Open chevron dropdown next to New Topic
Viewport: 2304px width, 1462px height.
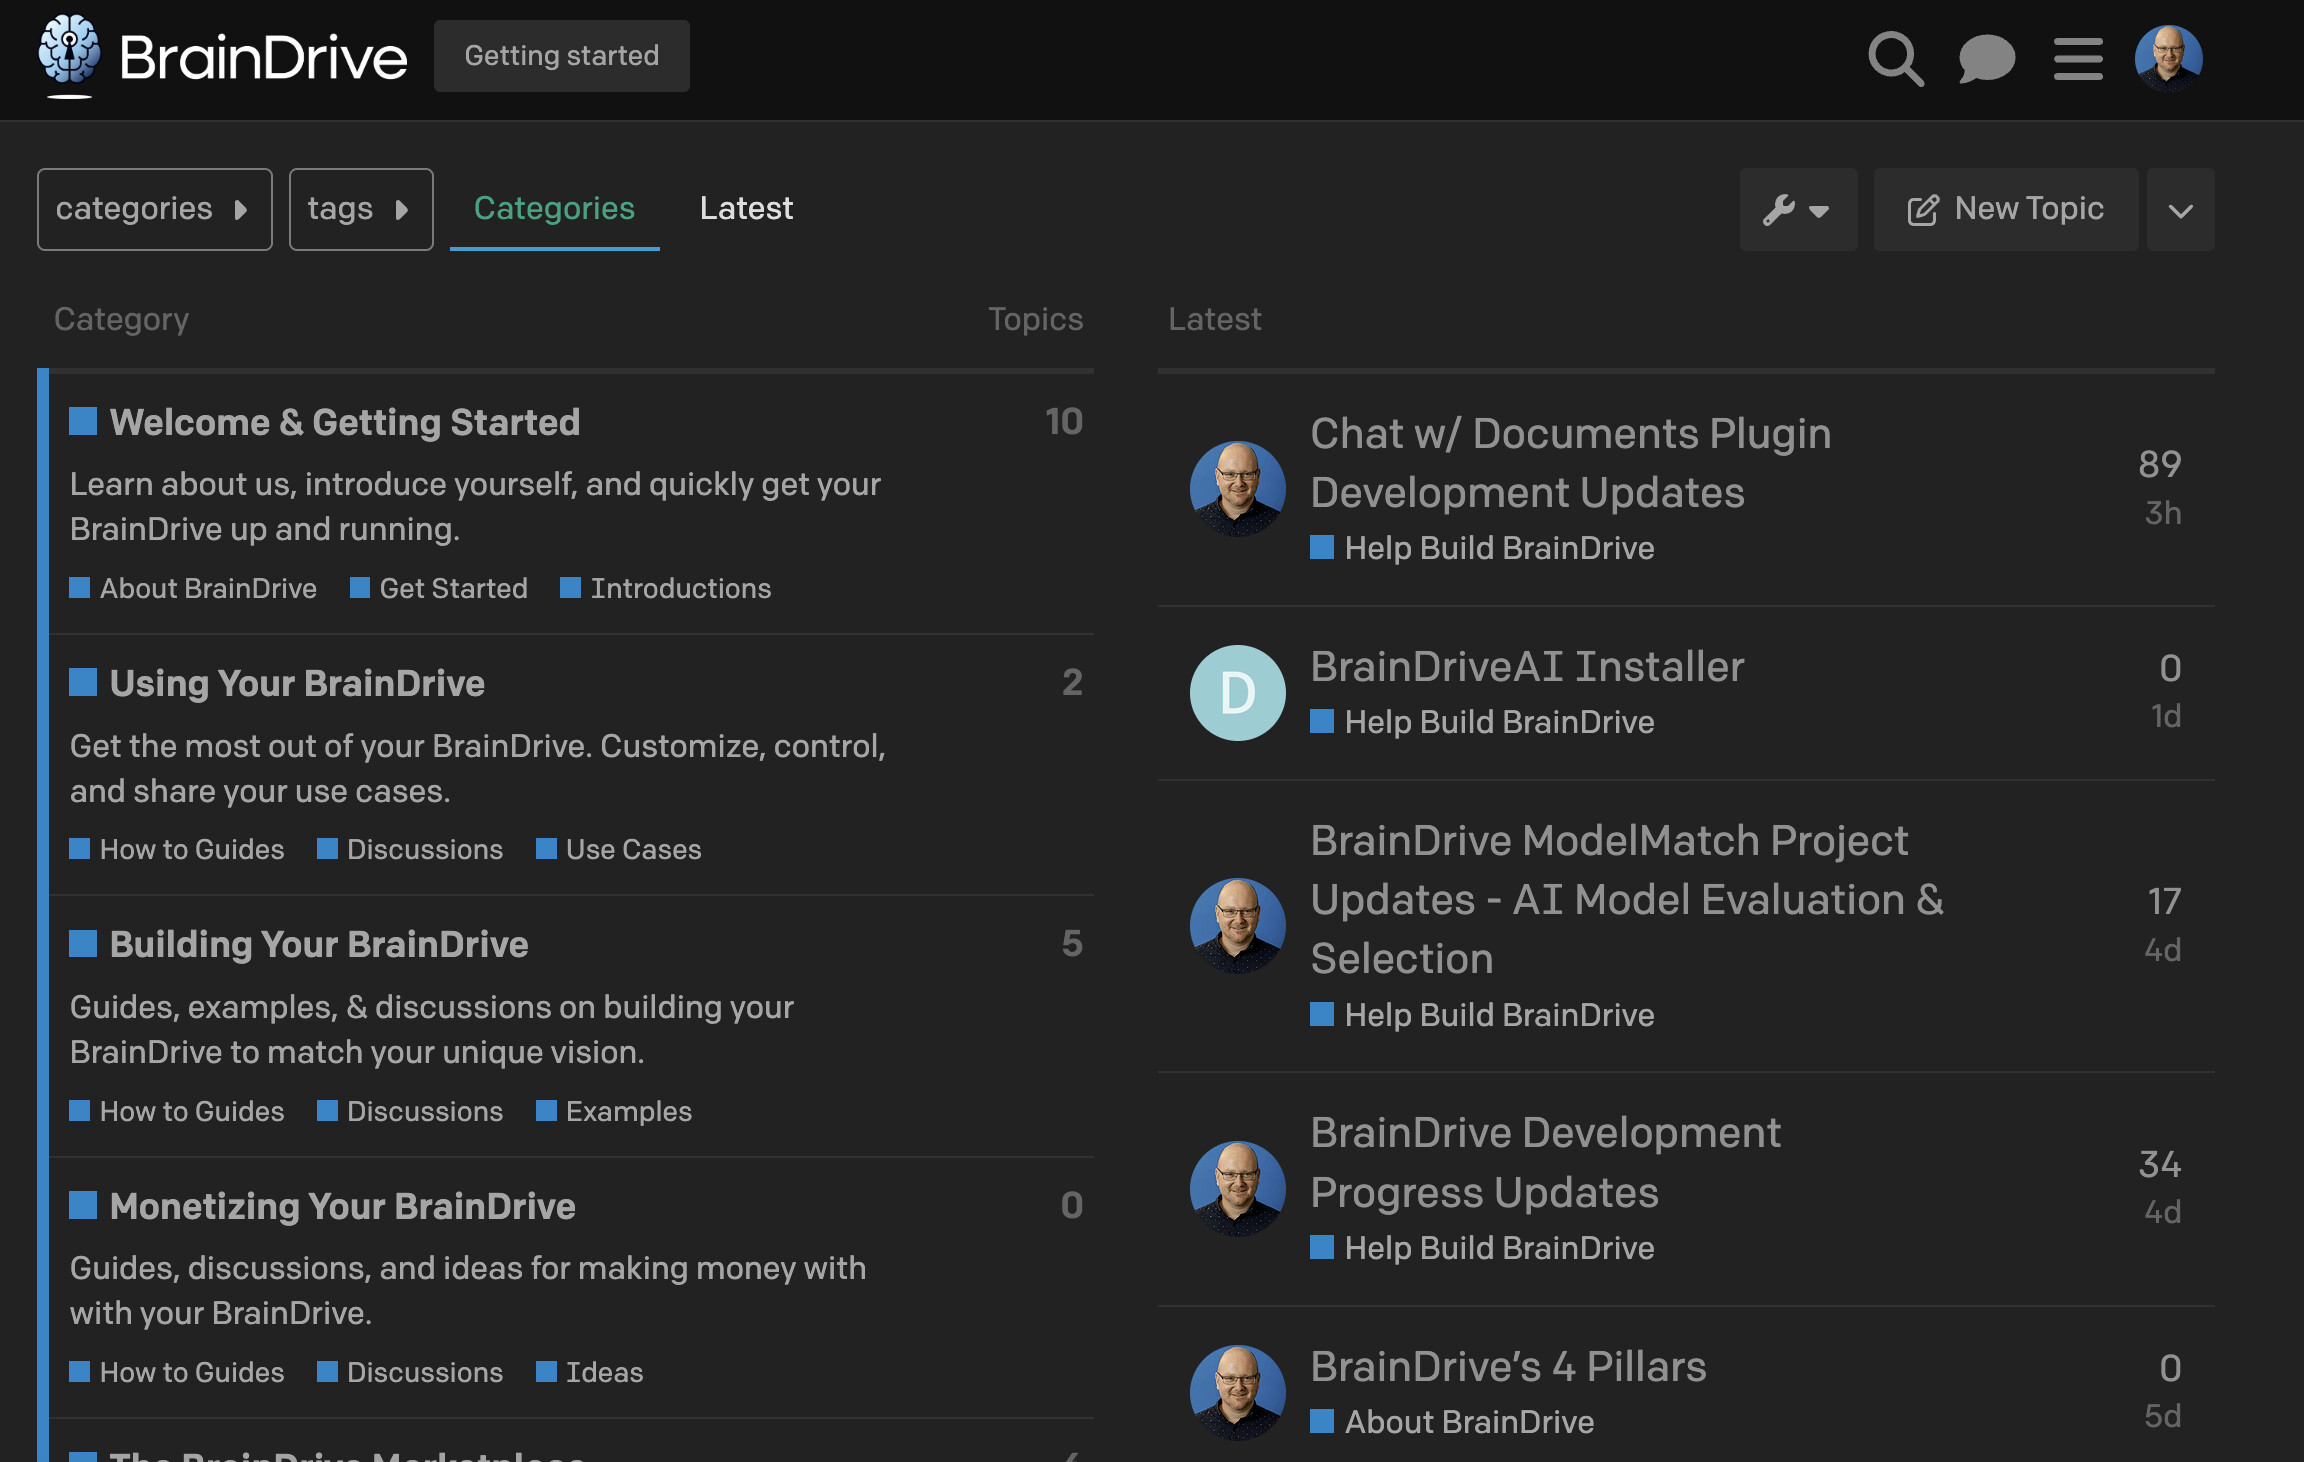[2180, 210]
